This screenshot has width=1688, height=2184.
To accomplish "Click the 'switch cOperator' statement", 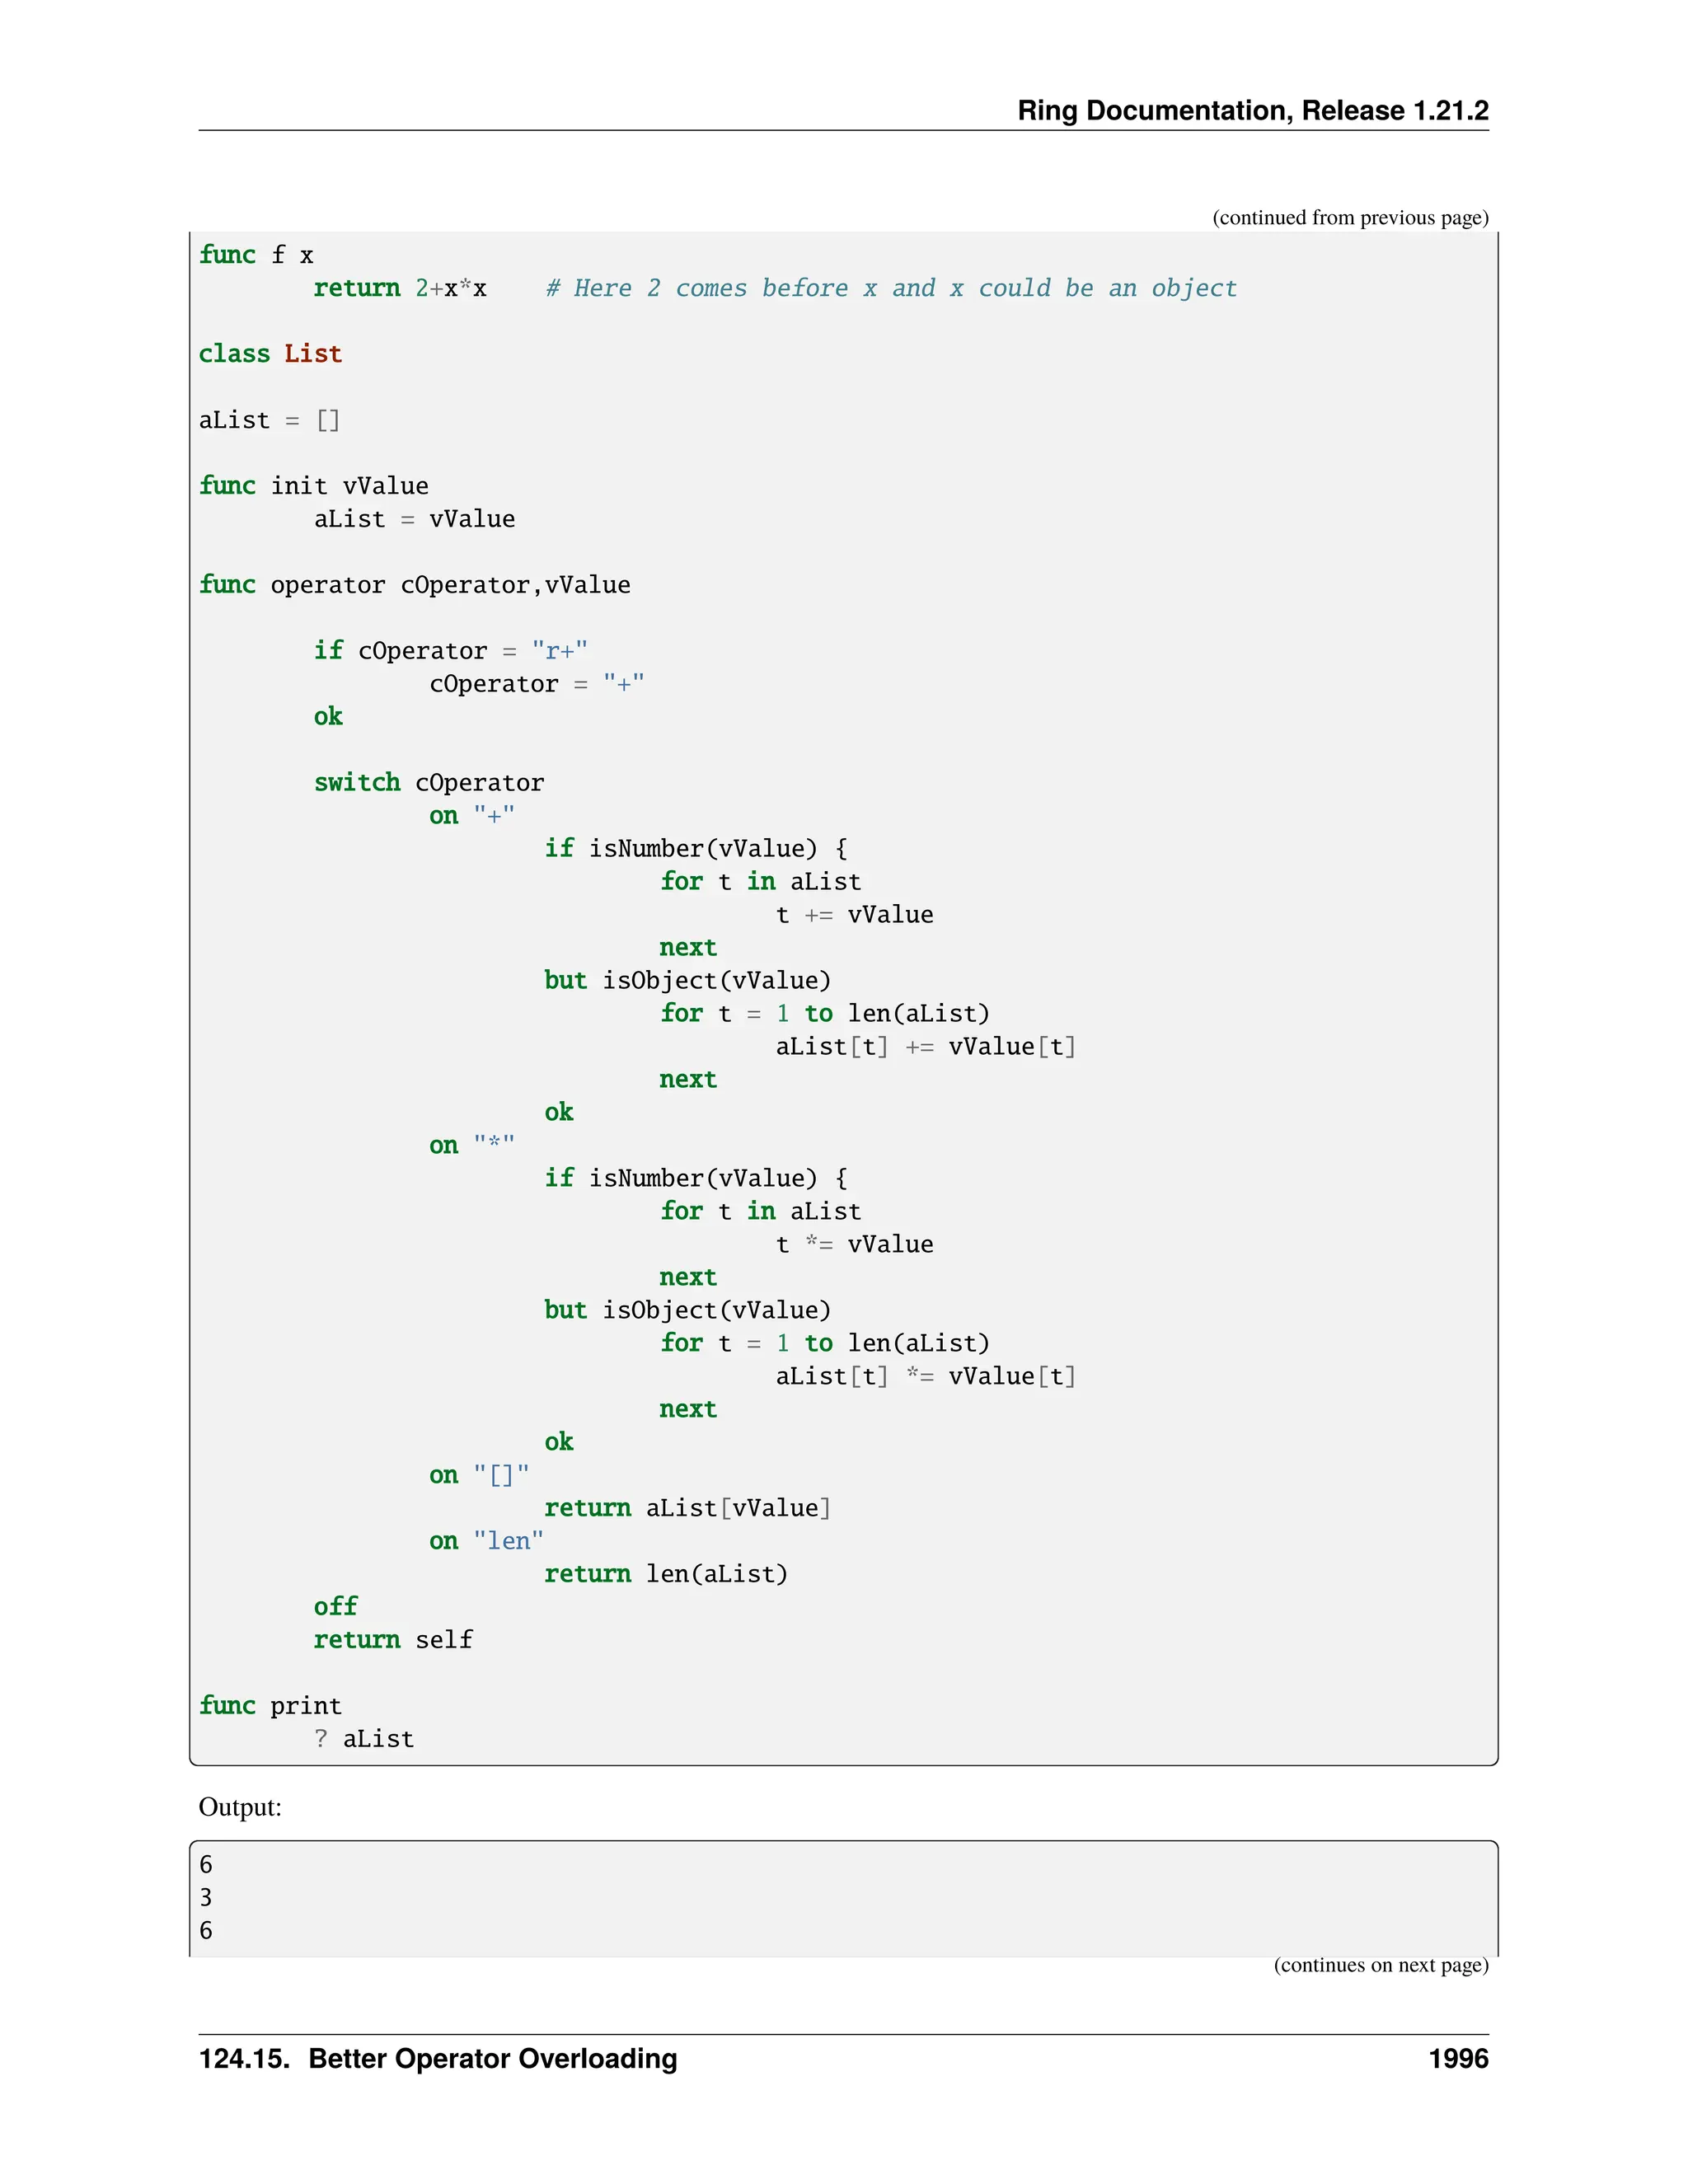I will point(429,782).
